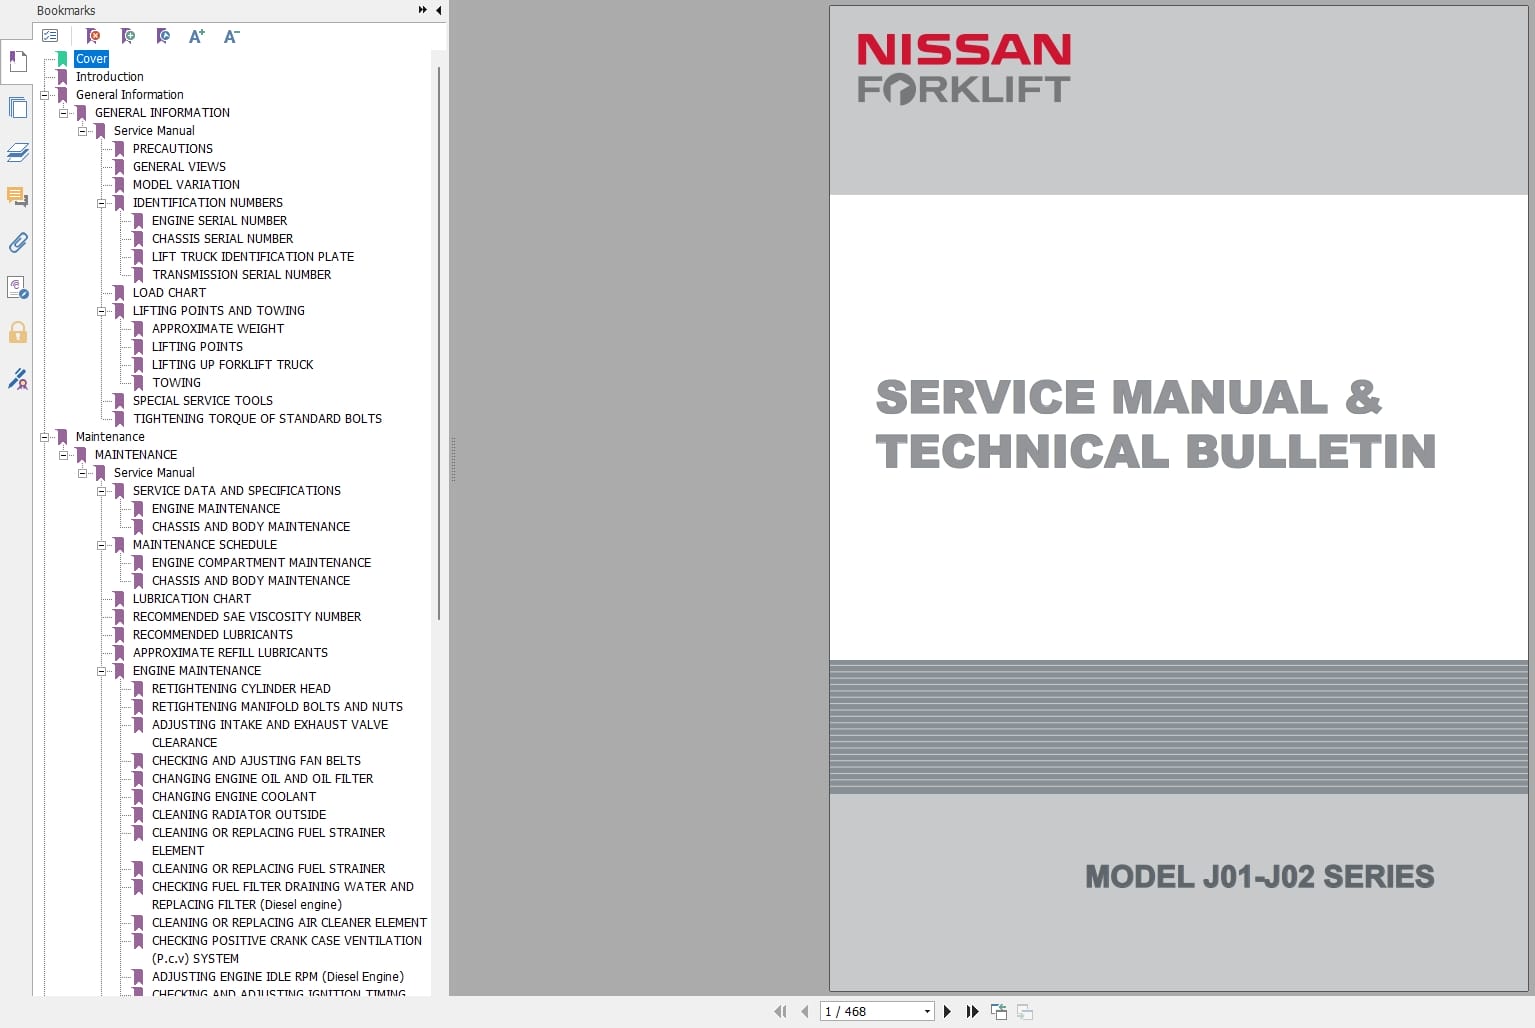Click the purple bookmark icon beside Introduction
This screenshot has width=1535, height=1028.
(62, 77)
